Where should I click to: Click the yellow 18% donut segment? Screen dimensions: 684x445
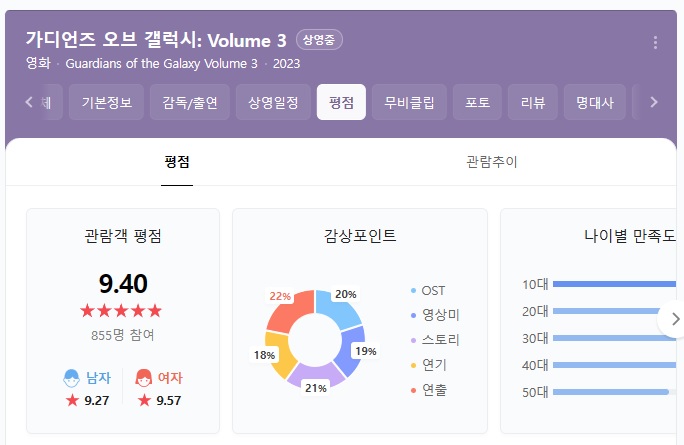pos(280,355)
